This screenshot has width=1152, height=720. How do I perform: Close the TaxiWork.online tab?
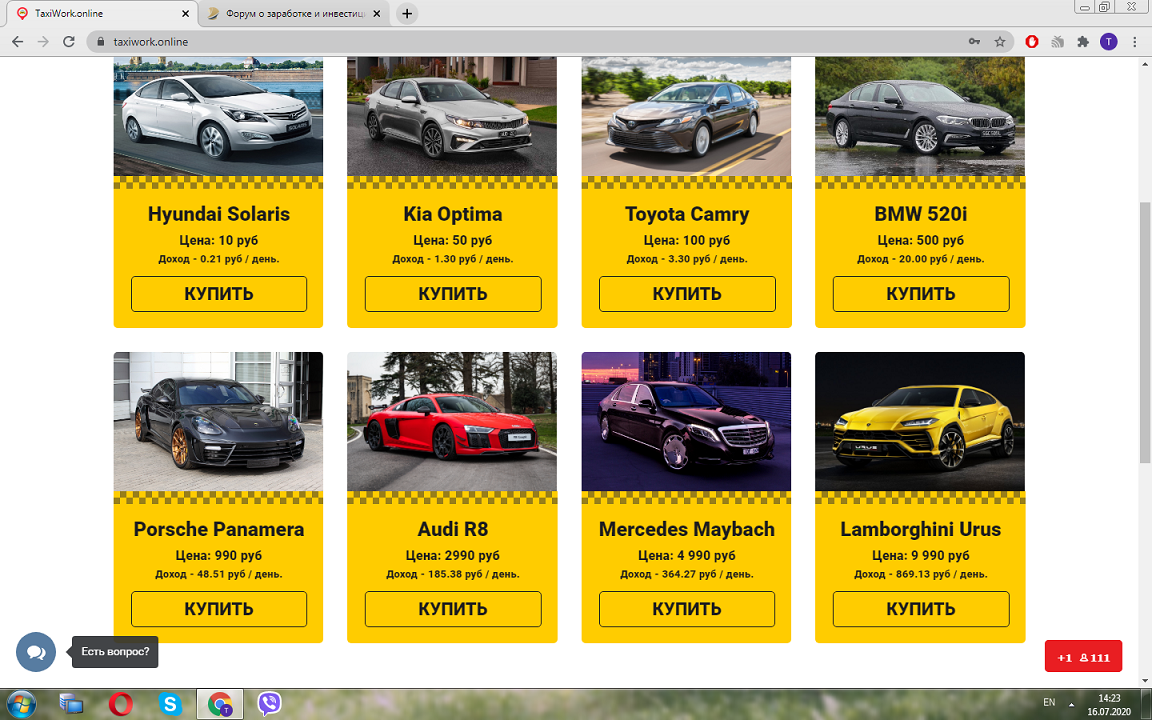pos(185,13)
